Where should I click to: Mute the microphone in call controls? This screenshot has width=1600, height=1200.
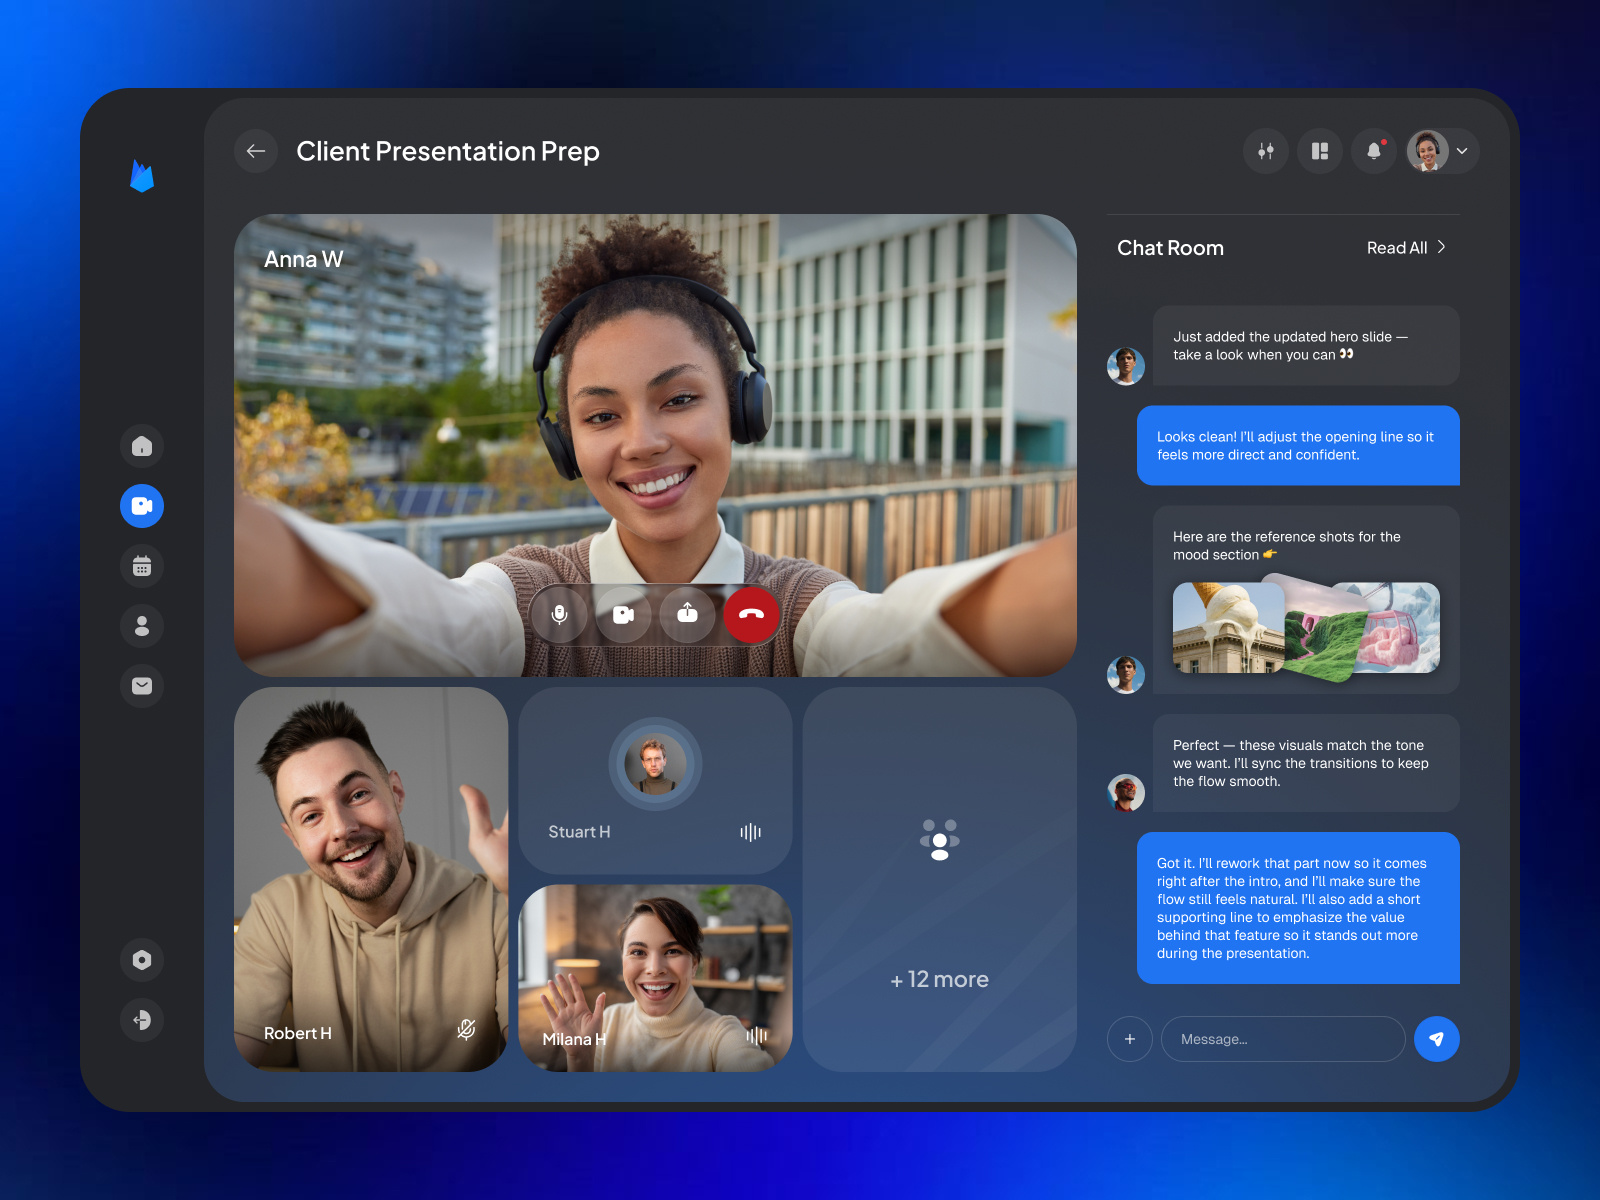(560, 615)
